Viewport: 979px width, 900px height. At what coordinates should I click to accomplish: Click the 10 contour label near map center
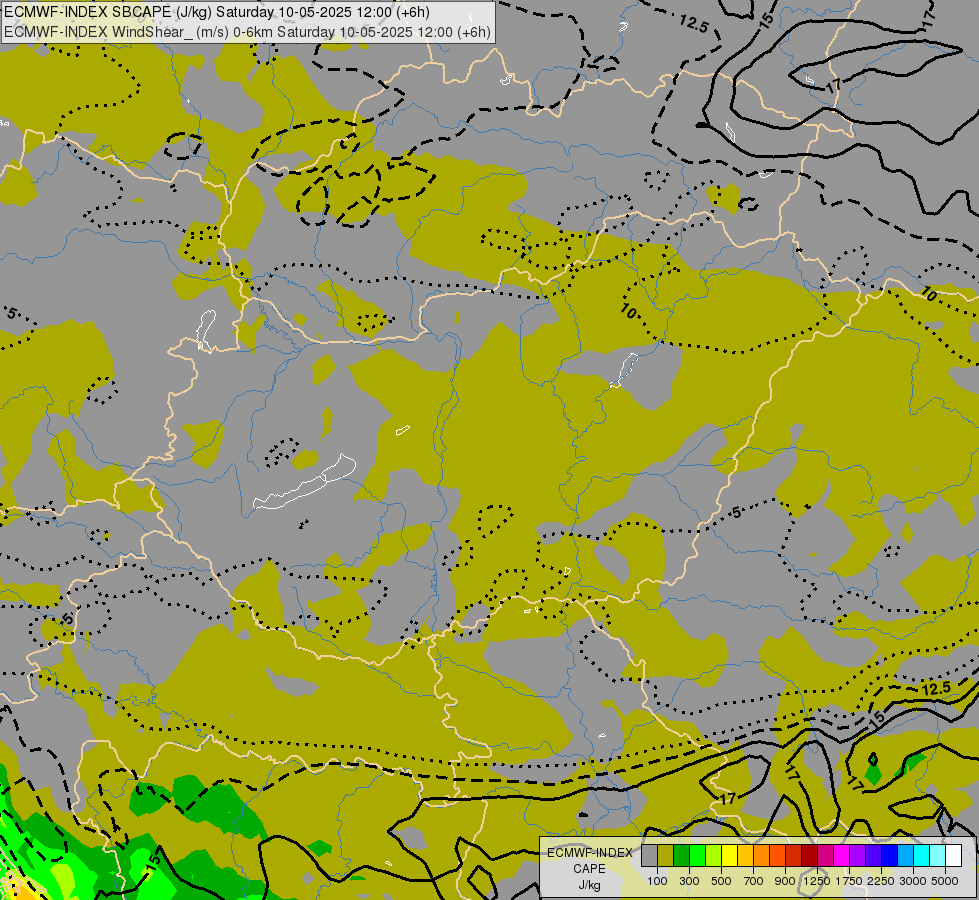629,310
